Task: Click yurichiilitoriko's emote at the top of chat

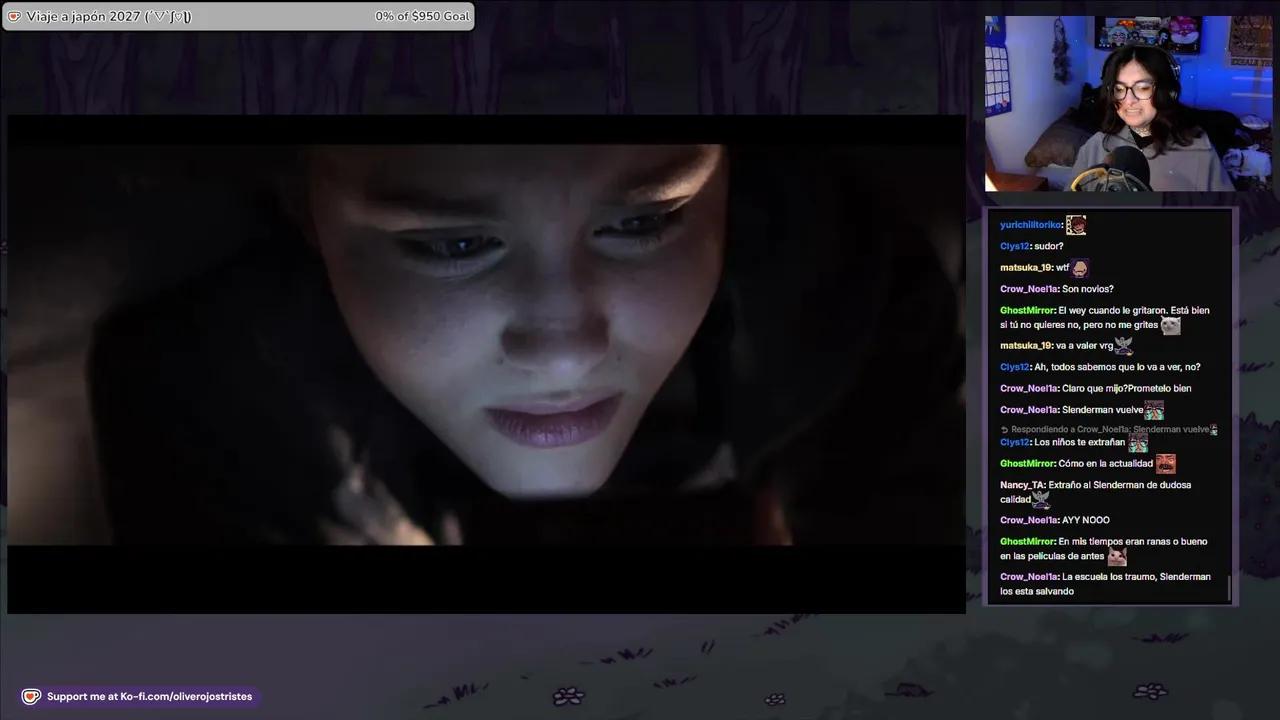Action: 1076,224
